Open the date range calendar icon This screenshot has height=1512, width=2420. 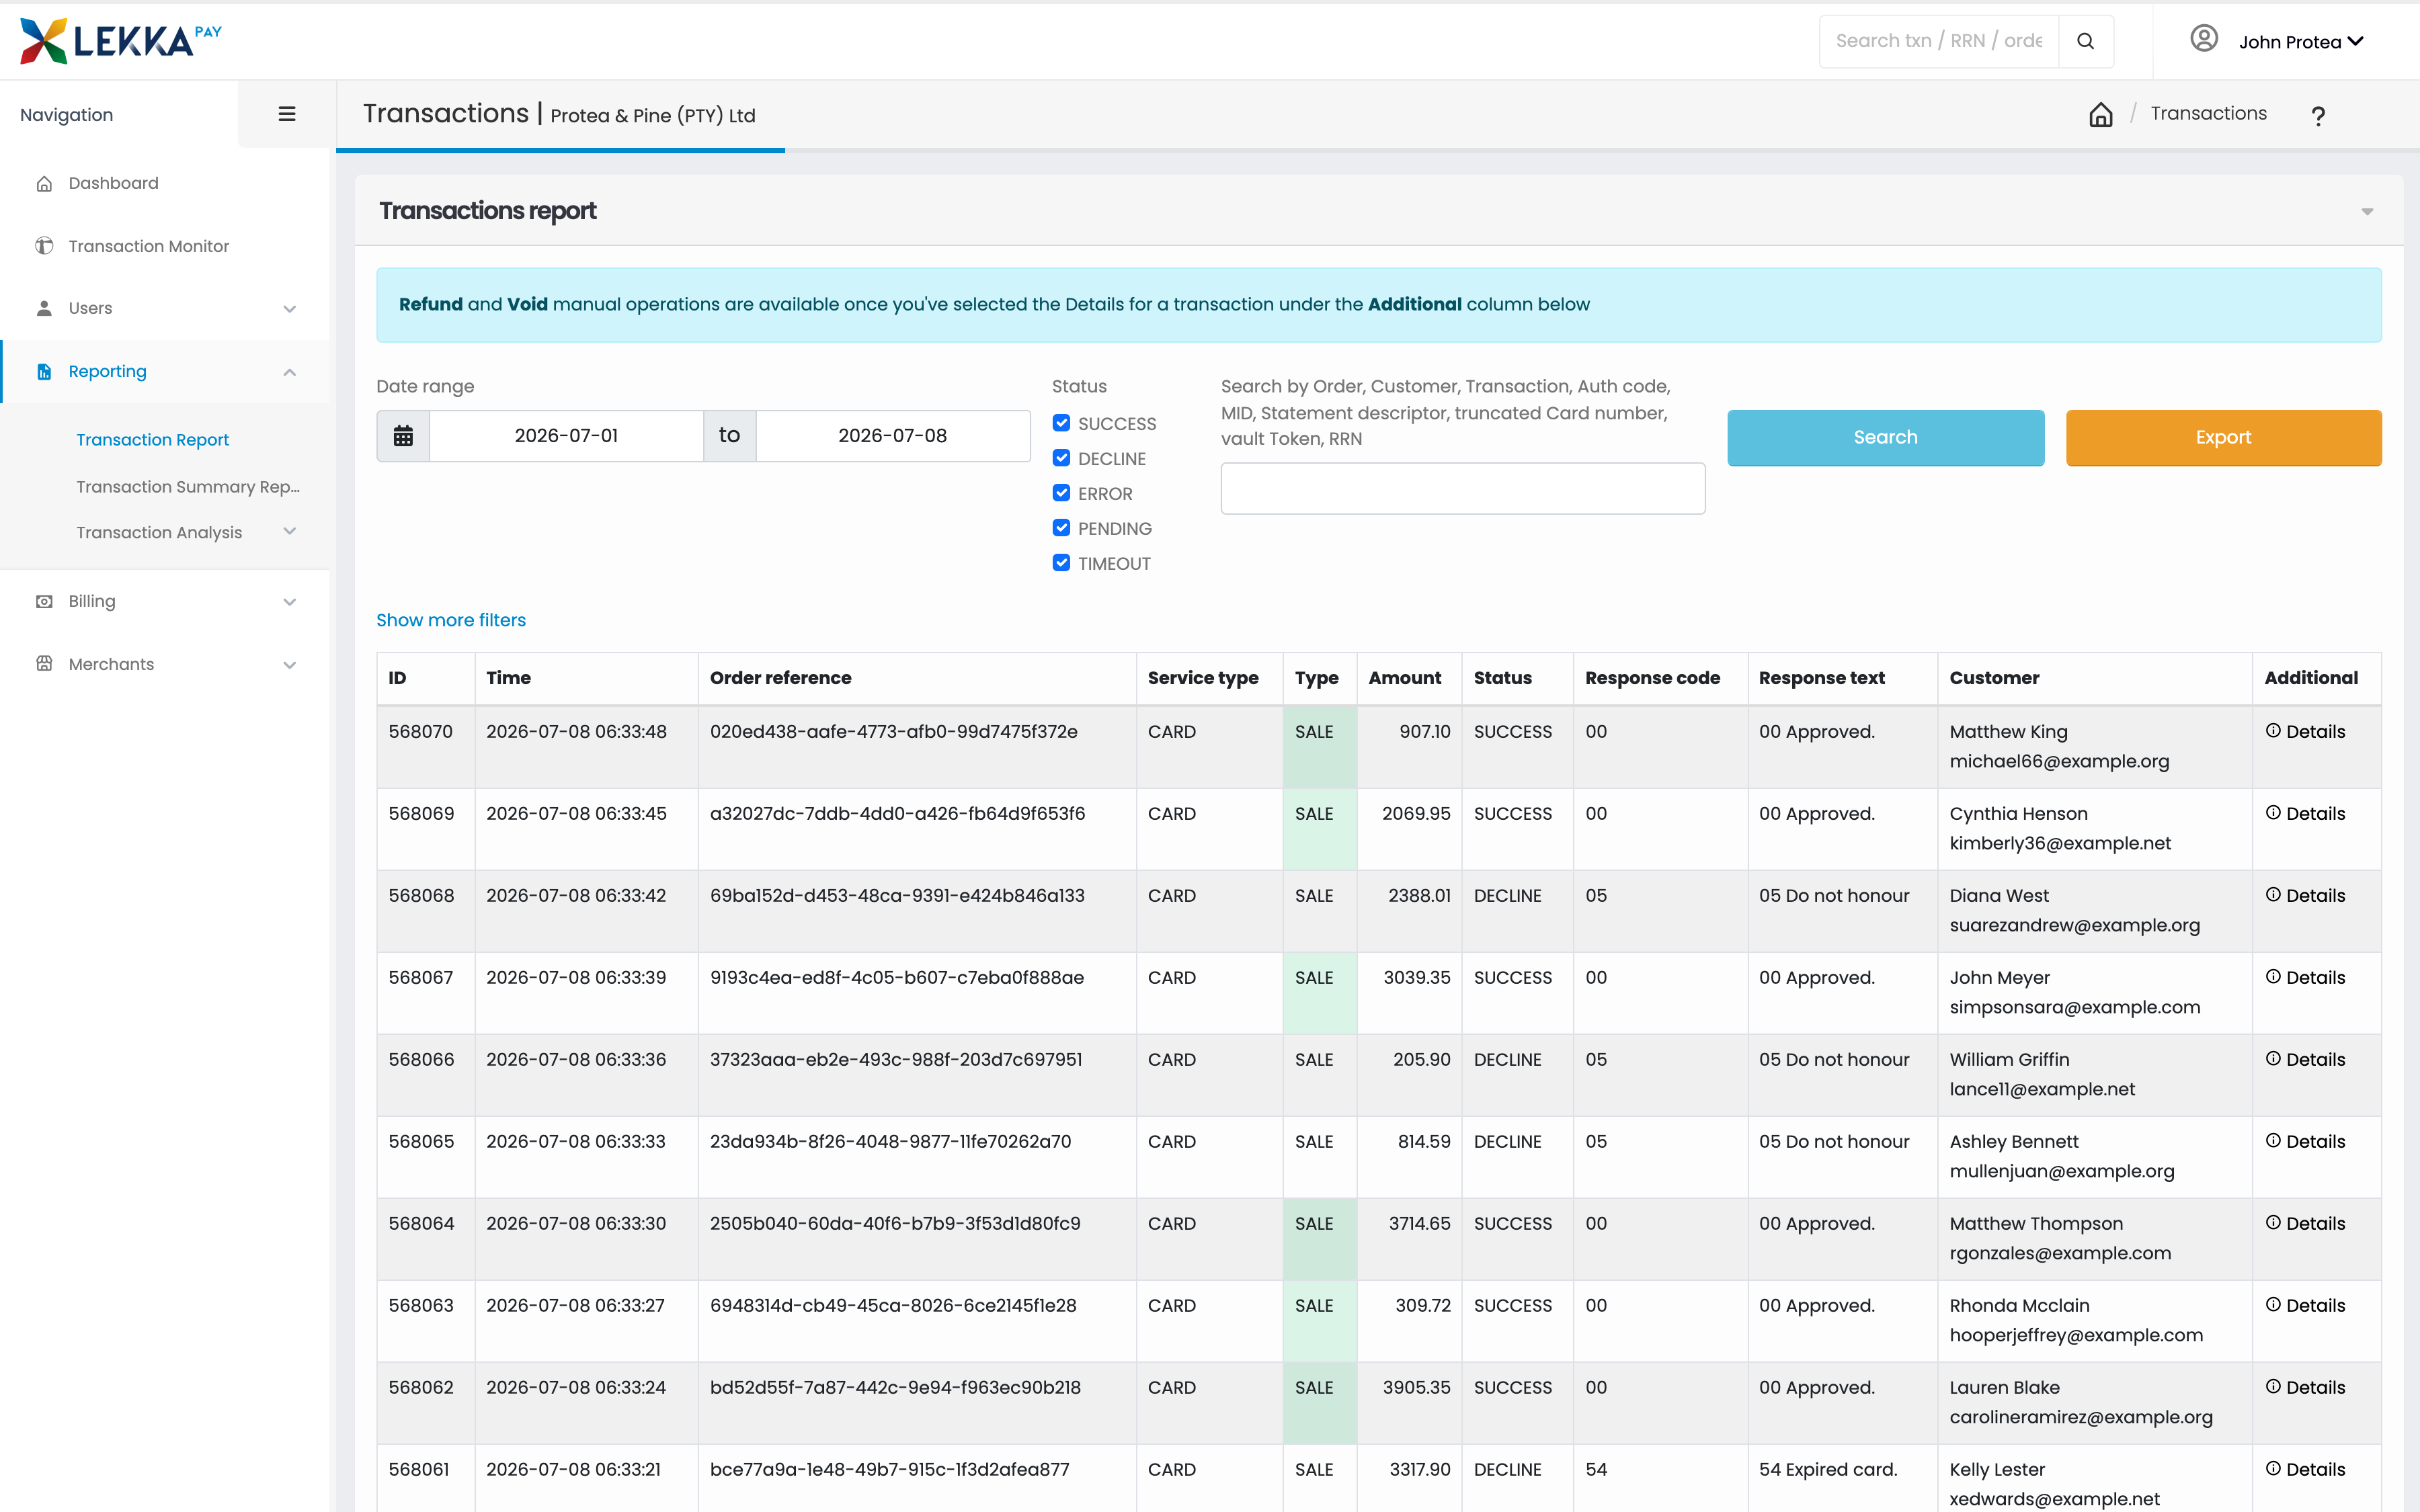[403, 436]
